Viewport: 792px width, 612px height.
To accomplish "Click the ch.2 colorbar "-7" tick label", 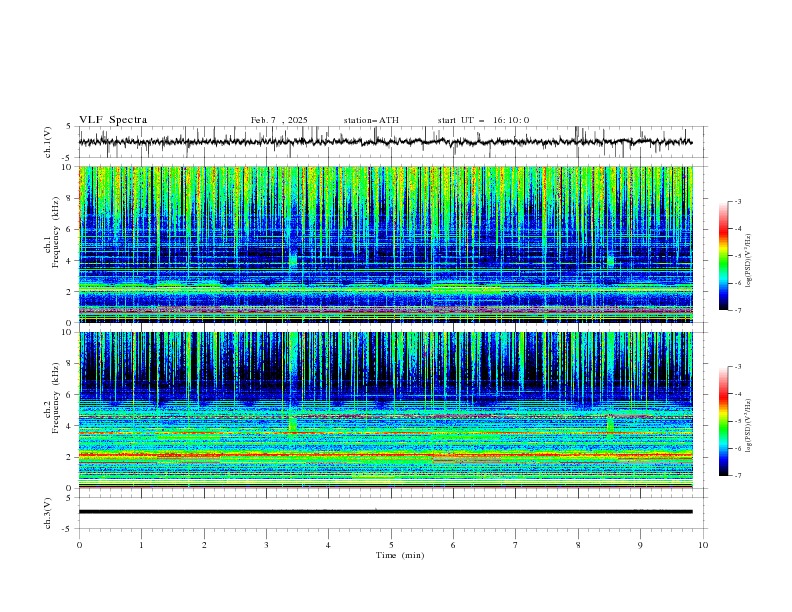I will [737, 476].
